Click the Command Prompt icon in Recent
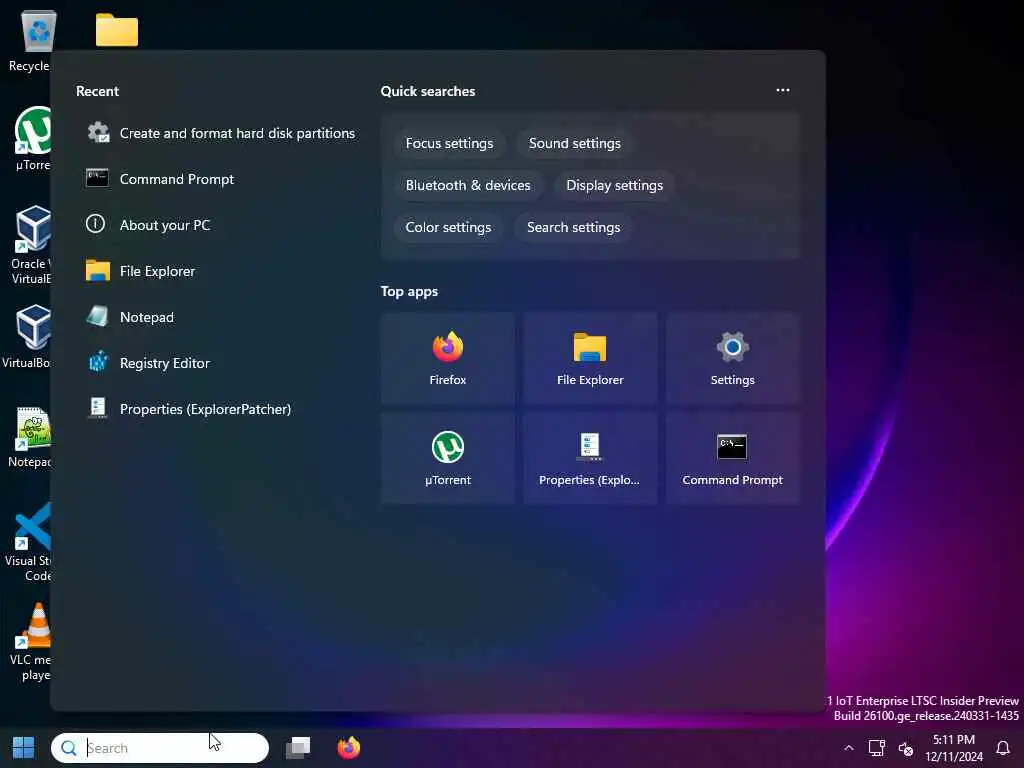The height and width of the screenshot is (768, 1024). coord(97,178)
